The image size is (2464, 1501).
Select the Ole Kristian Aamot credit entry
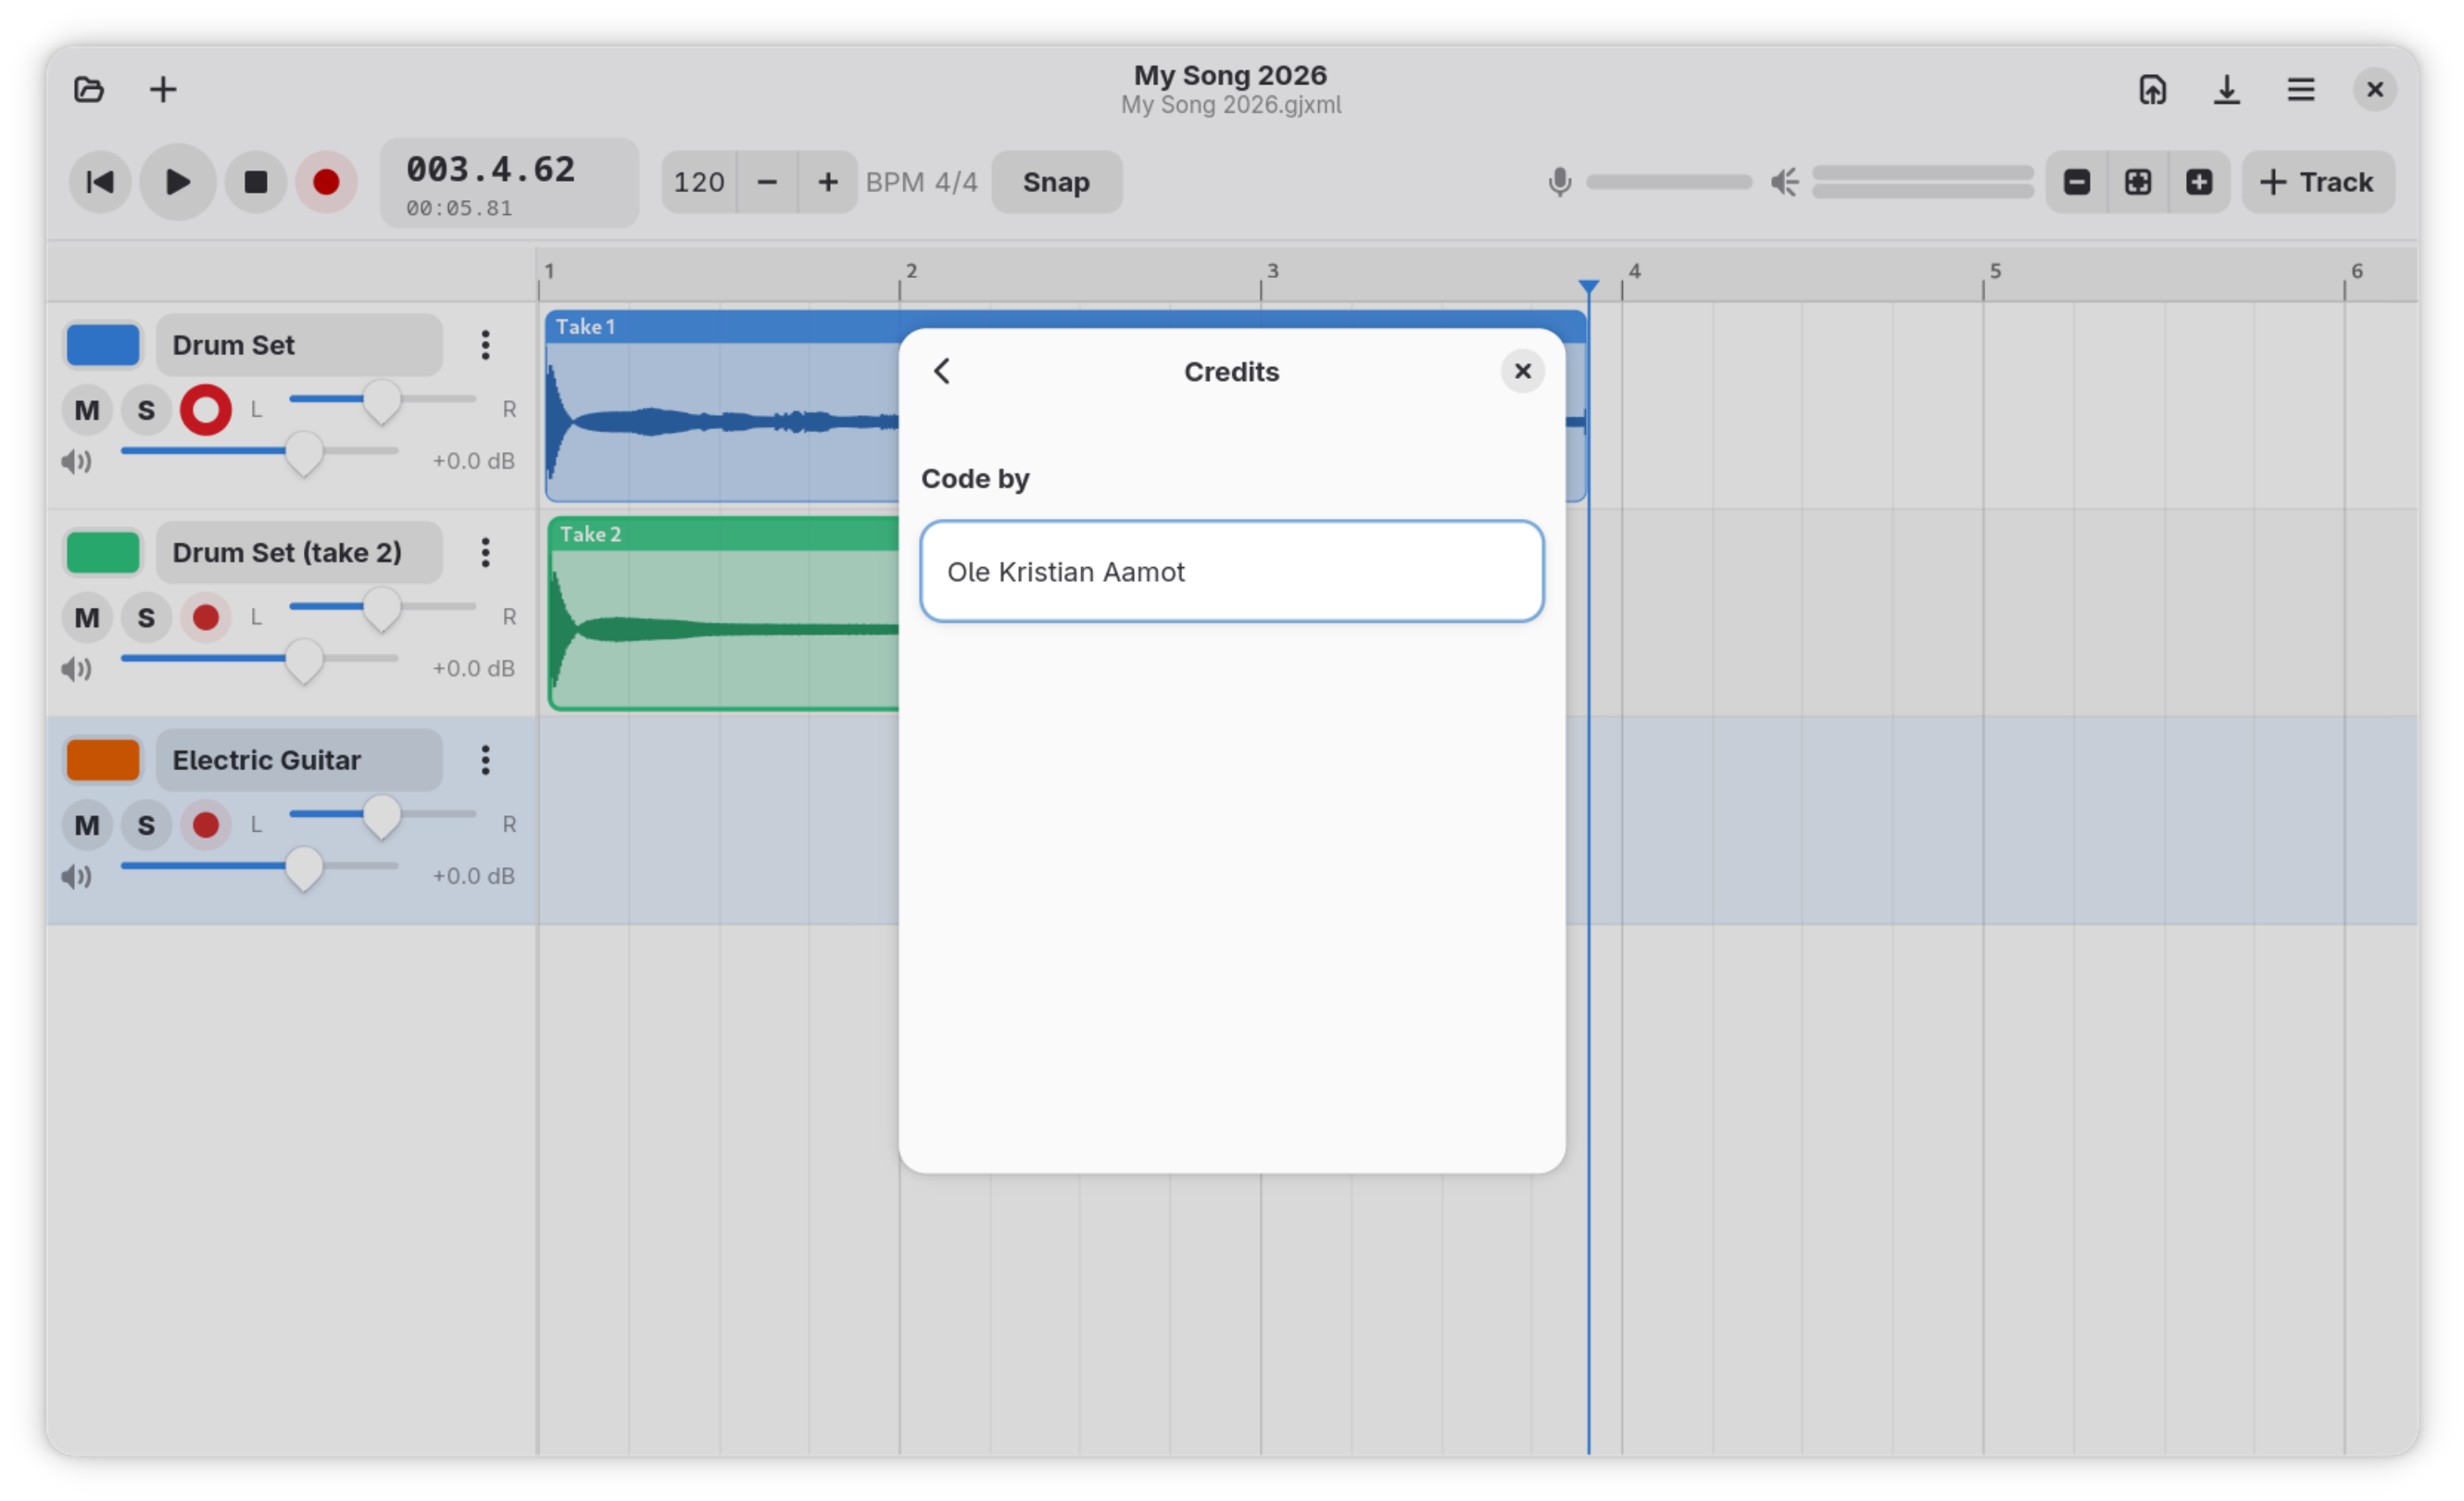coord(1231,571)
